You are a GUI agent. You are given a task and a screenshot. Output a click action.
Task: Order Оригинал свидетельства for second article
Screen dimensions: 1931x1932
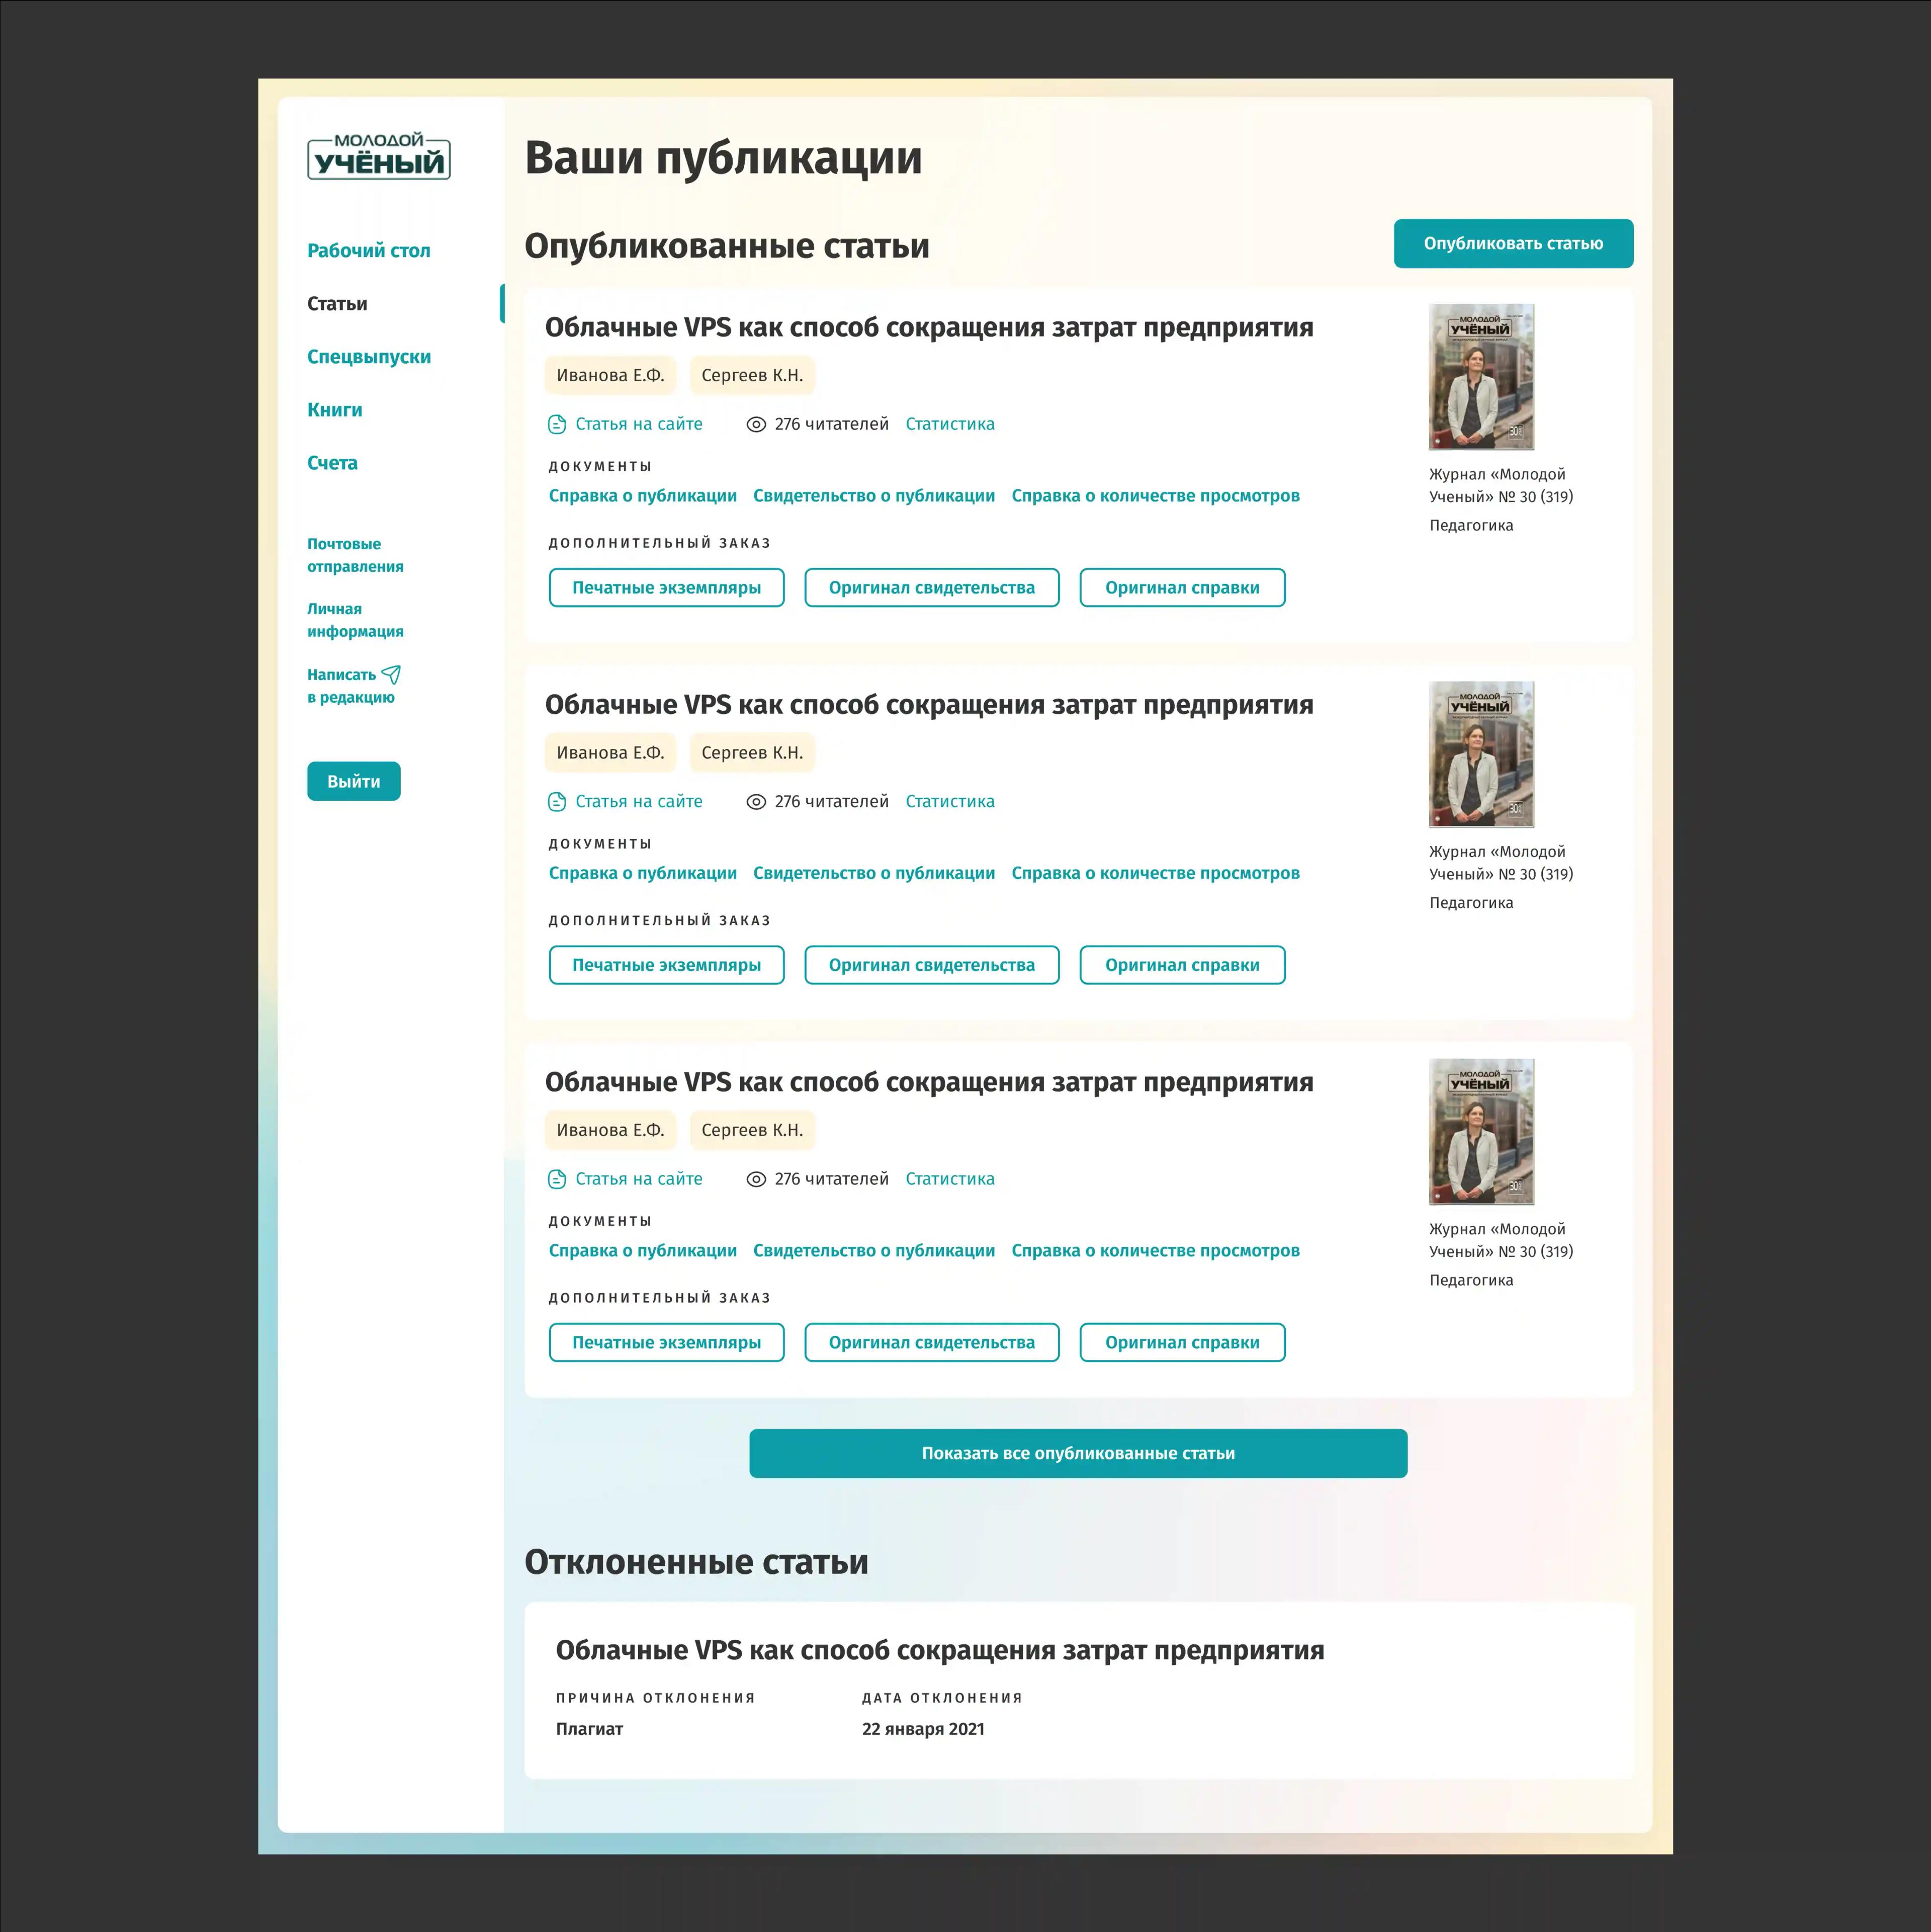(x=932, y=965)
